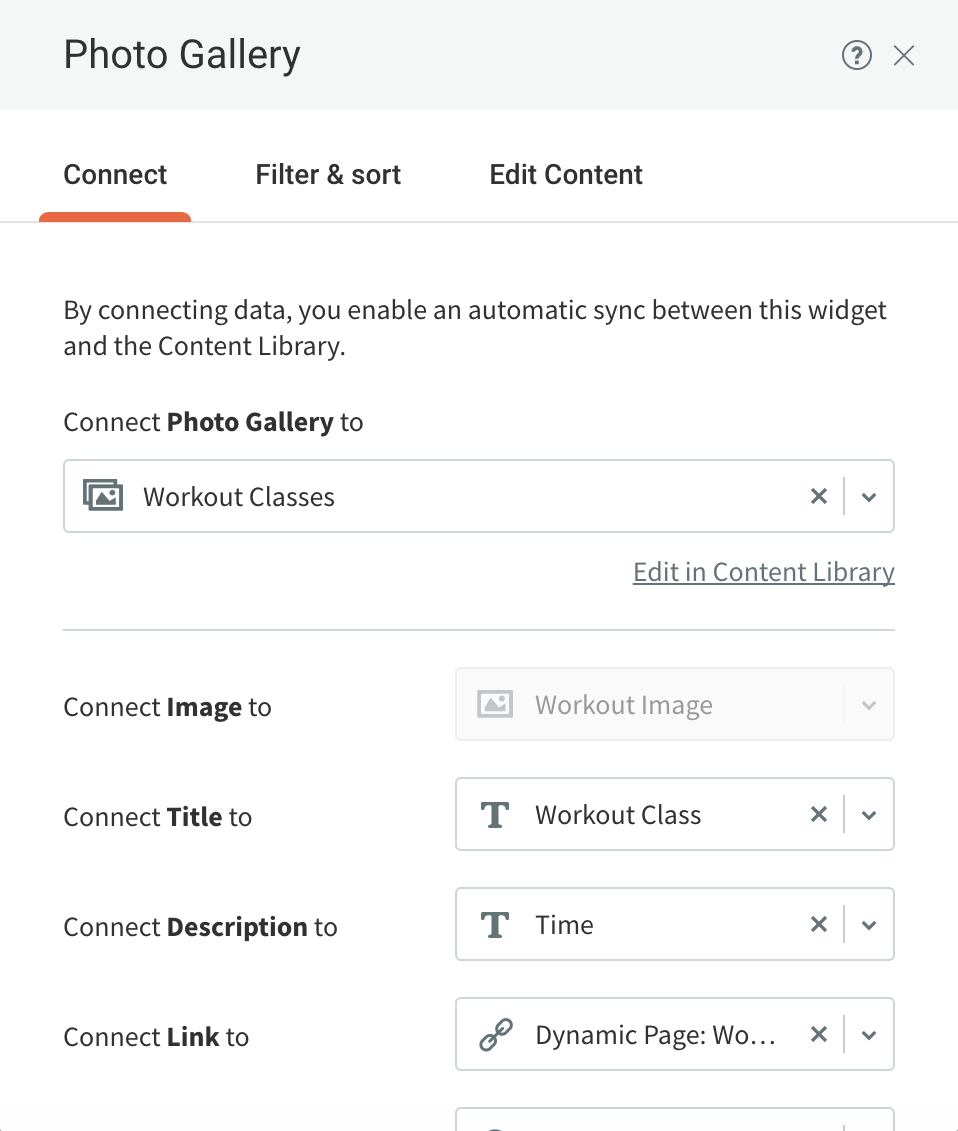Image resolution: width=958 pixels, height=1131 pixels.
Task: Expand the Workout Classes collection dropdown
Action: 869,497
